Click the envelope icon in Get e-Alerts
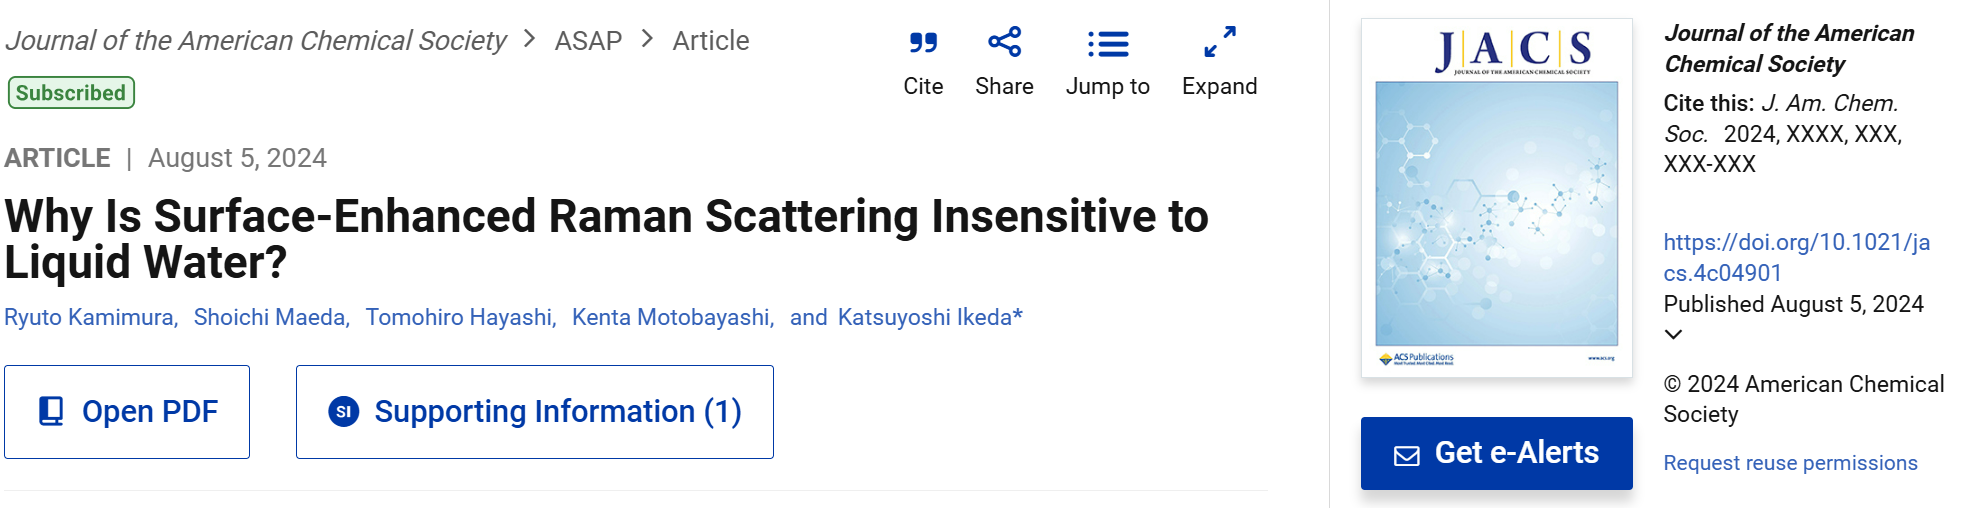The height and width of the screenshot is (508, 1961). pyautogui.click(x=1407, y=455)
